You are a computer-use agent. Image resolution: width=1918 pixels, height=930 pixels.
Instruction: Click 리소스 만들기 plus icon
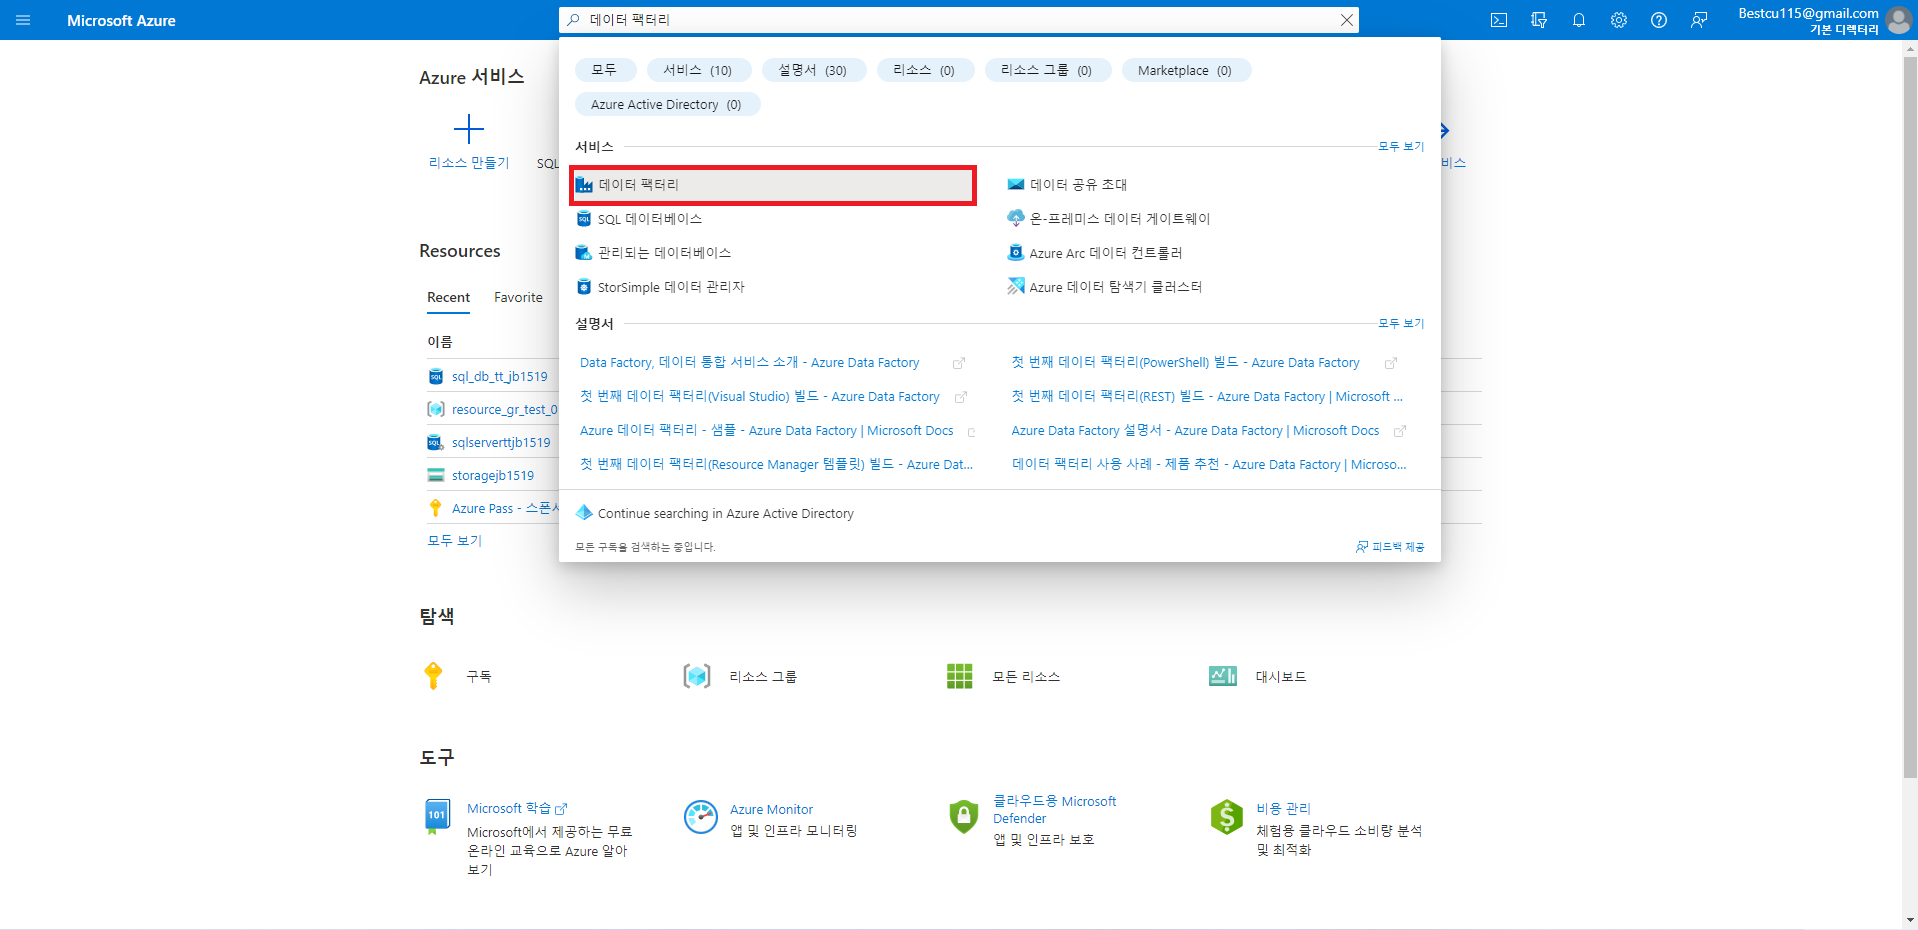(x=469, y=129)
